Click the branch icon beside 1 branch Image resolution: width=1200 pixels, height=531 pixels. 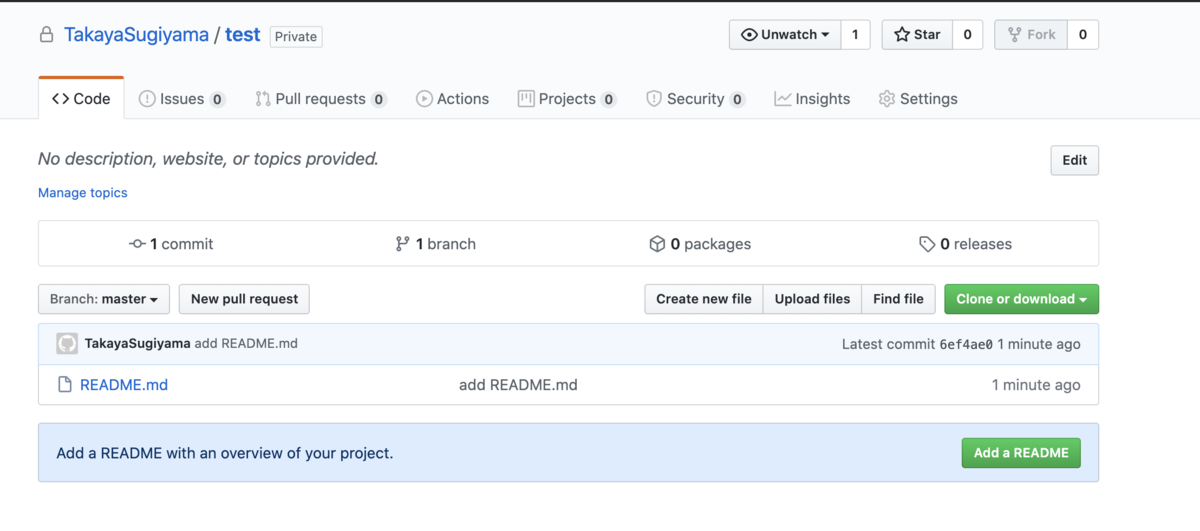(402, 244)
